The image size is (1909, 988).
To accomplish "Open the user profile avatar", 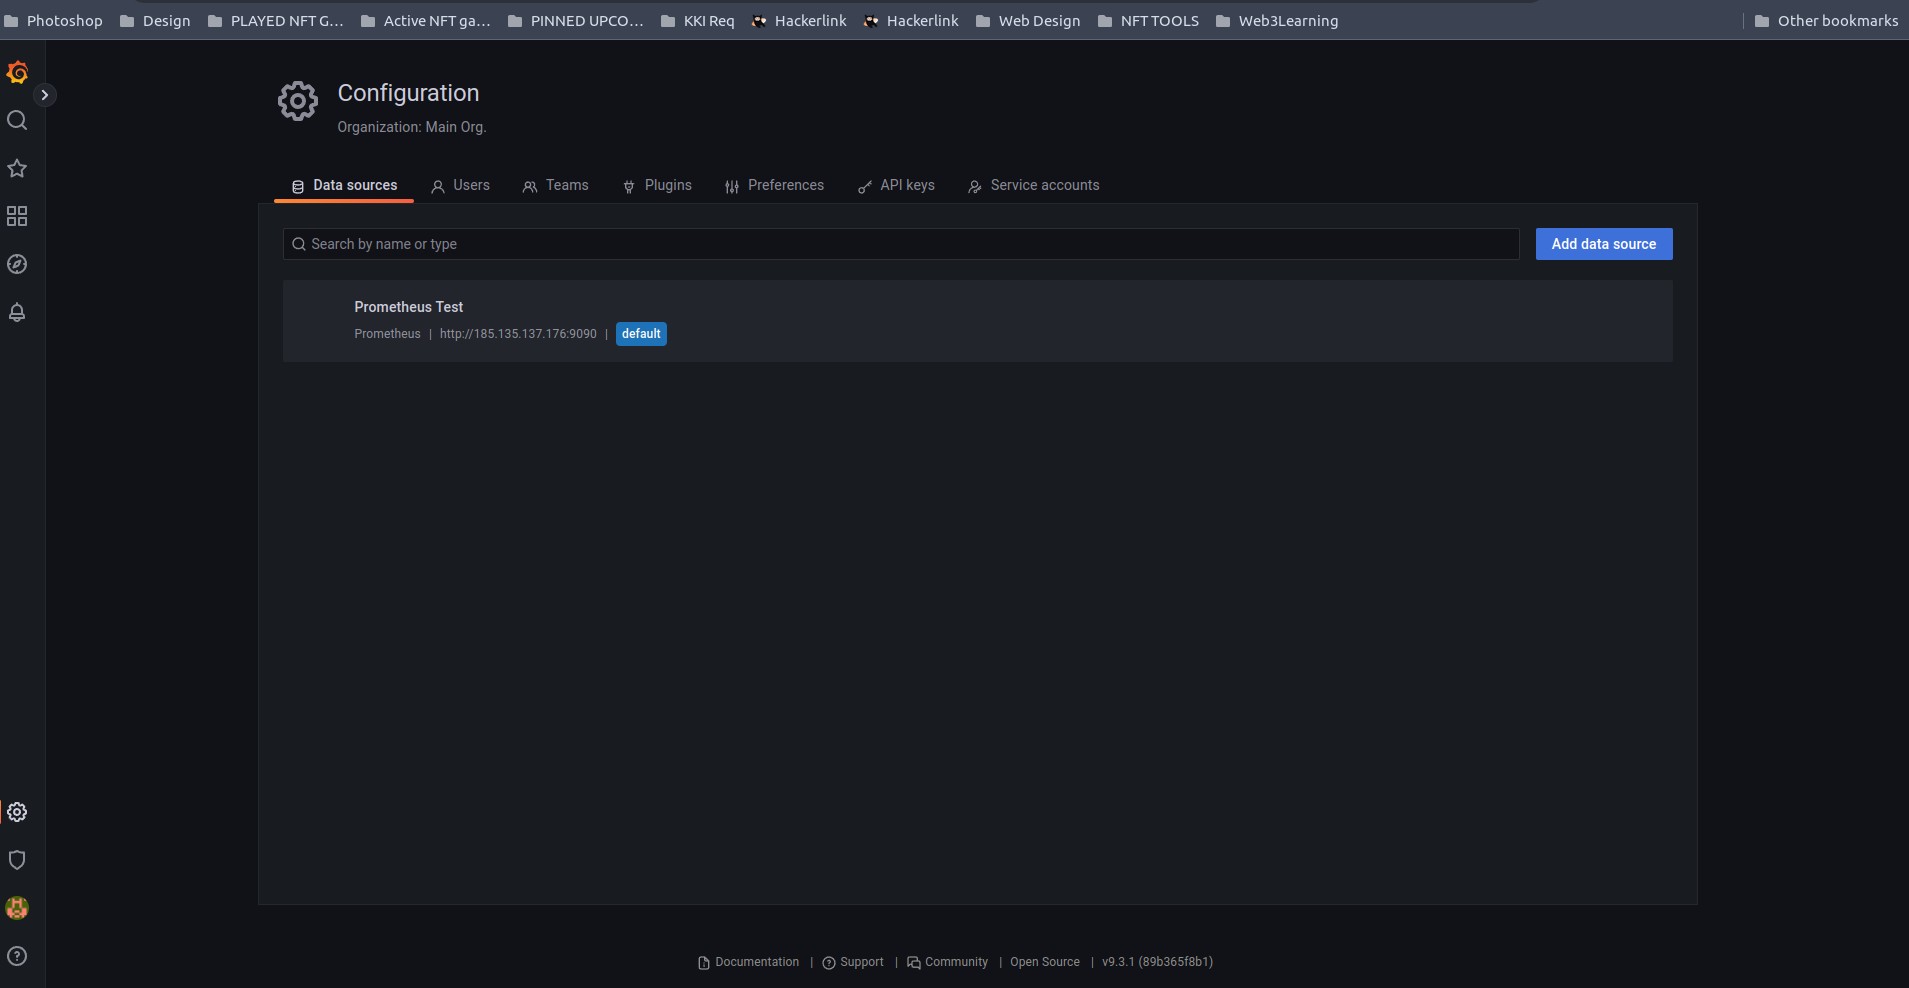I will click(17, 908).
